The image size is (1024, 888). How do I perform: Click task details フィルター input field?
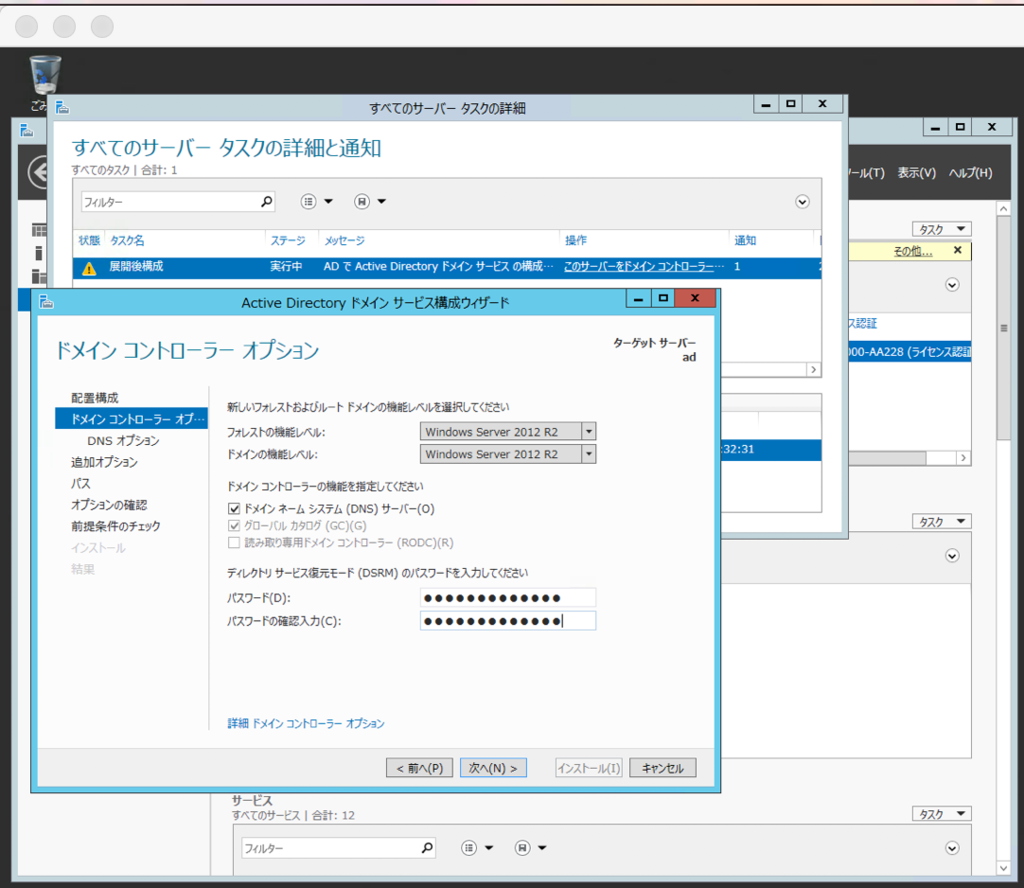(170, 202)
